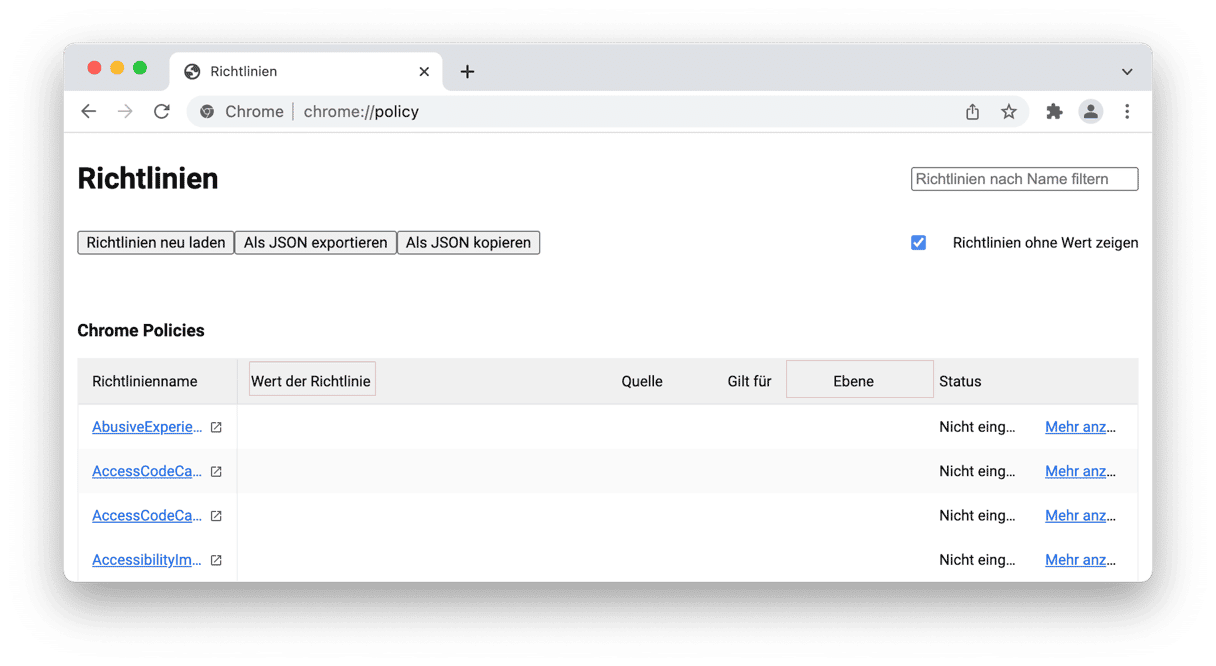Screen dimensions: 1216x666
Task: Open the extensions puzzle icon
Action: (1054, 112)
